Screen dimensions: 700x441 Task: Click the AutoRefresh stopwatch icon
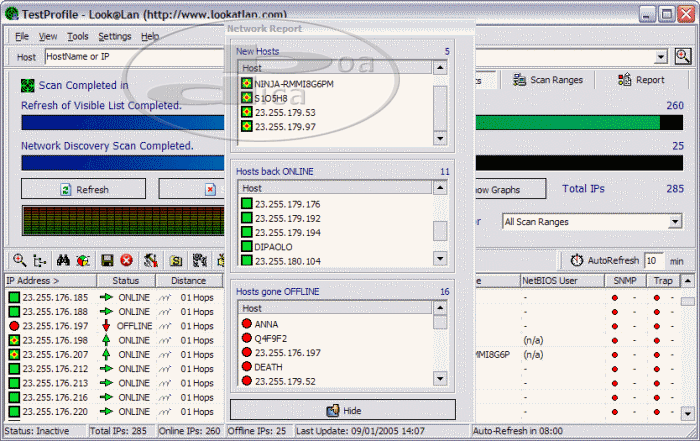pos(577,260)
